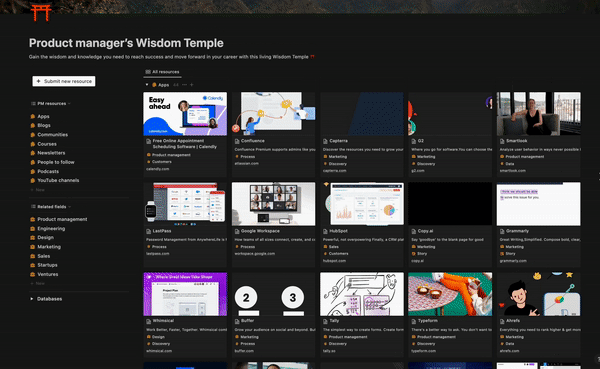Click the three-dots options next to Apps group
The width and height of the screenshot is (600, 369).
[184, 85]
